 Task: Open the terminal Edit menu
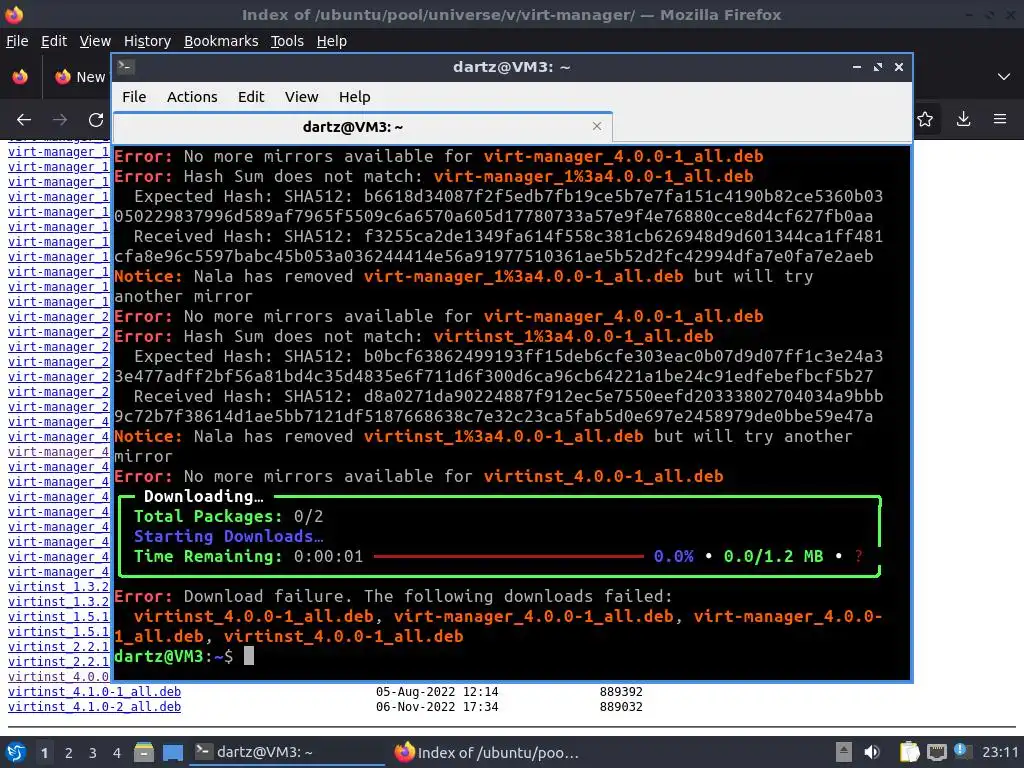251,97
